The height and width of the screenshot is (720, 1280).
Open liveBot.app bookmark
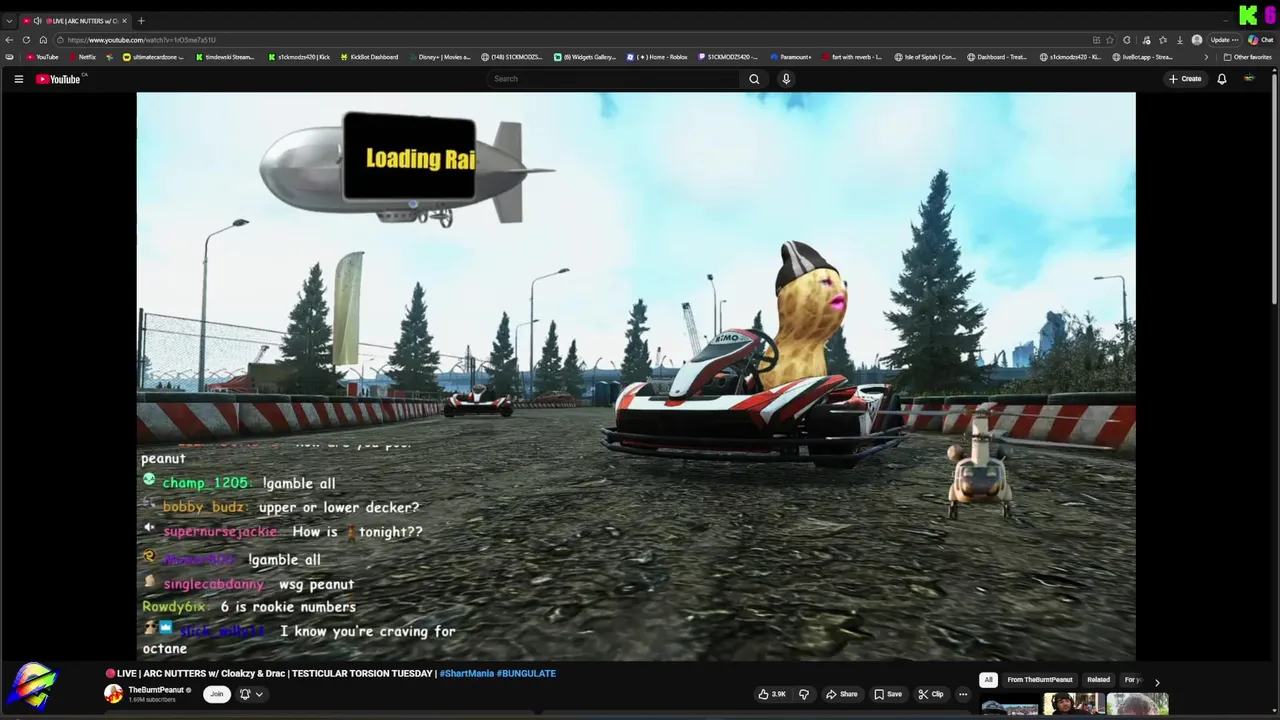click(1142, 57)
